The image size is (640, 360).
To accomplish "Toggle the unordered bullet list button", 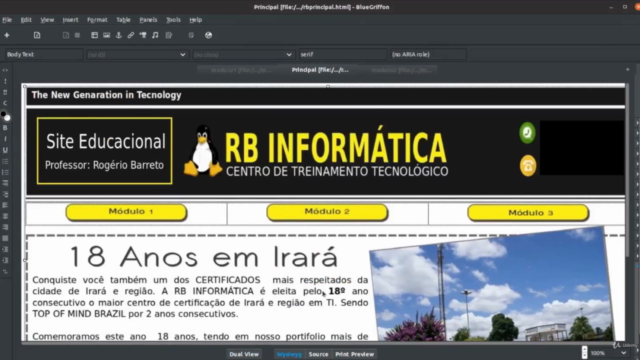I will coord(5,161).
